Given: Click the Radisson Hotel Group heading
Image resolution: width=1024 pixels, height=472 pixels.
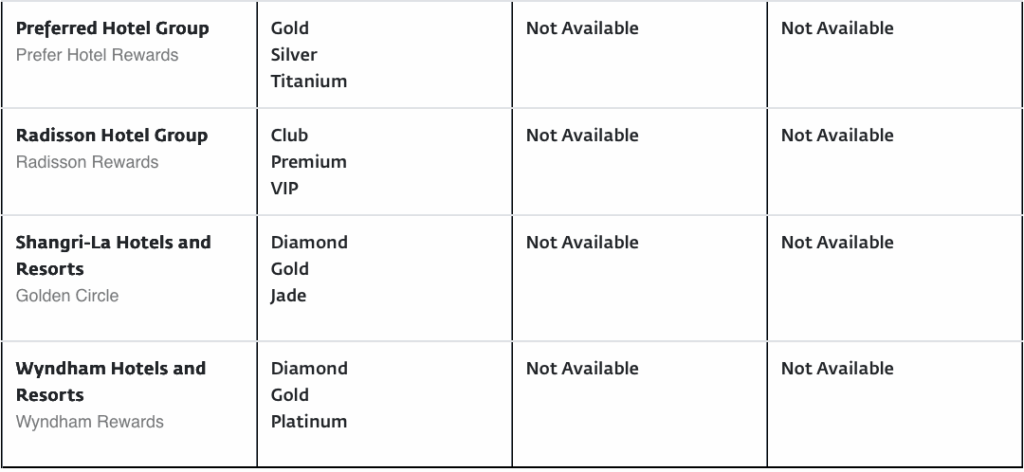Looking at the screenshot, I should tap(112, 135).
